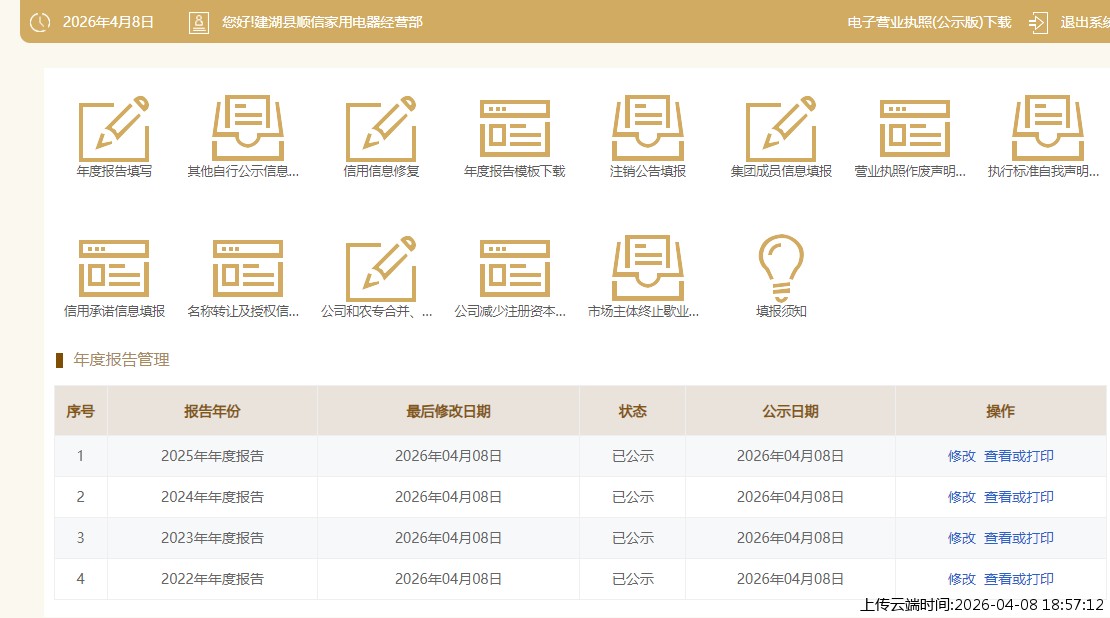Click 修改 for 2023年年度报告
This screenshot has height=618, width=1110.
(x=961, y=538)
